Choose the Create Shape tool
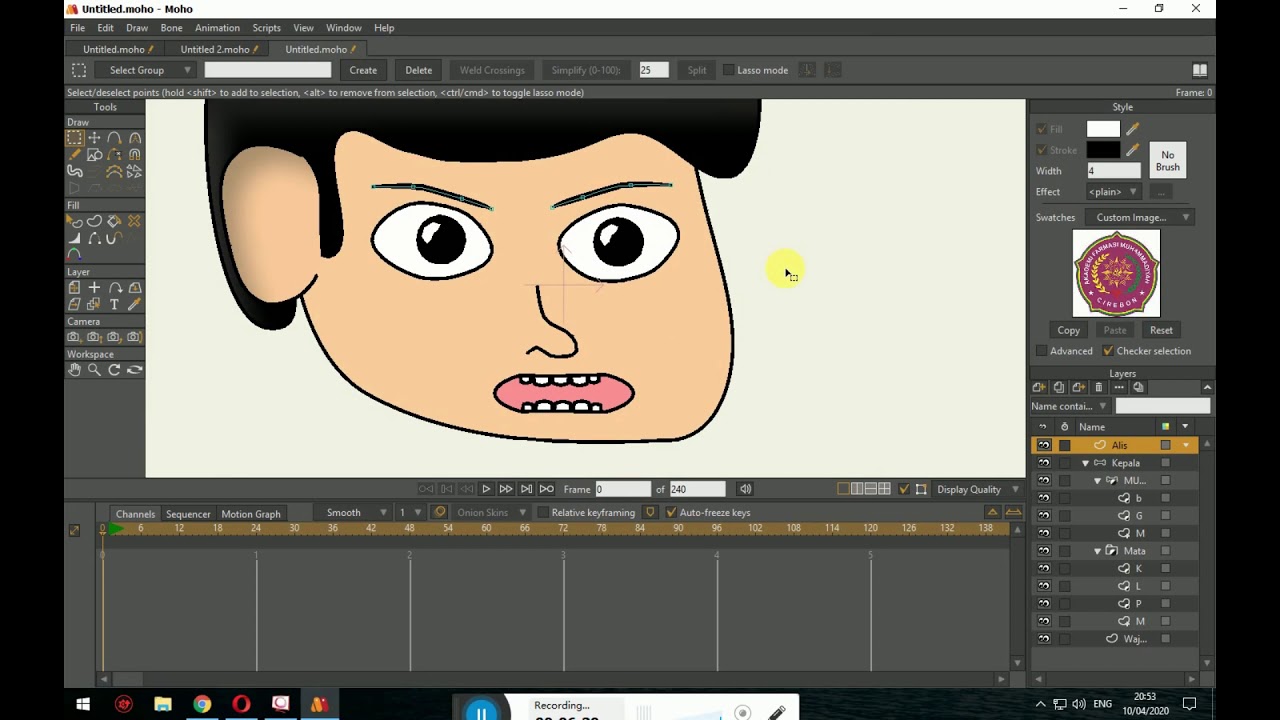The height and width of the screenshot is (720, 1280). [94, 221]
